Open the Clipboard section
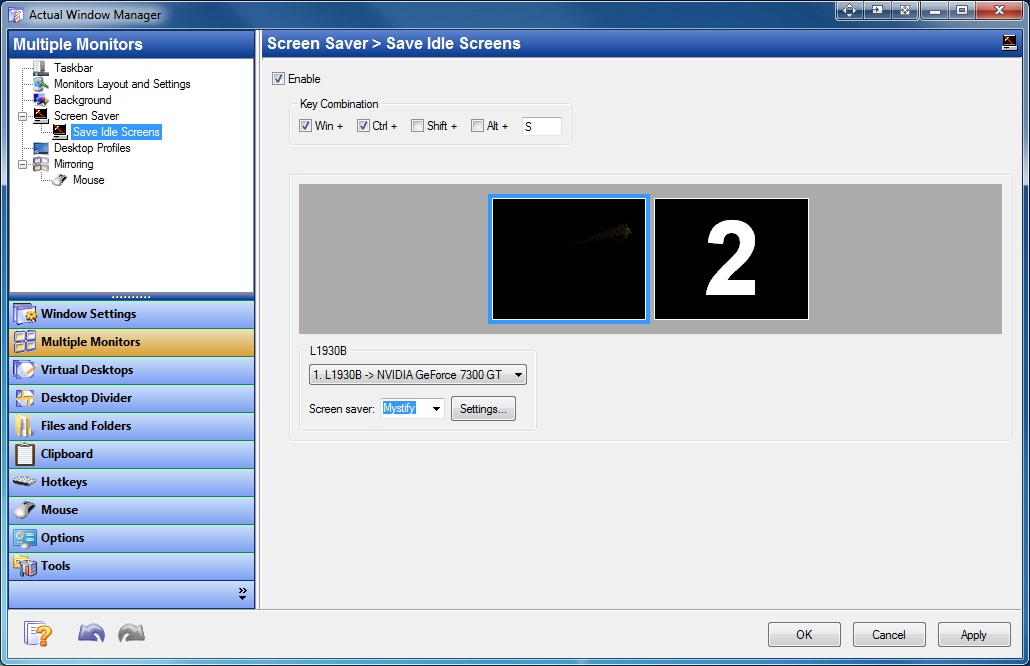 (x=131, y=454)
